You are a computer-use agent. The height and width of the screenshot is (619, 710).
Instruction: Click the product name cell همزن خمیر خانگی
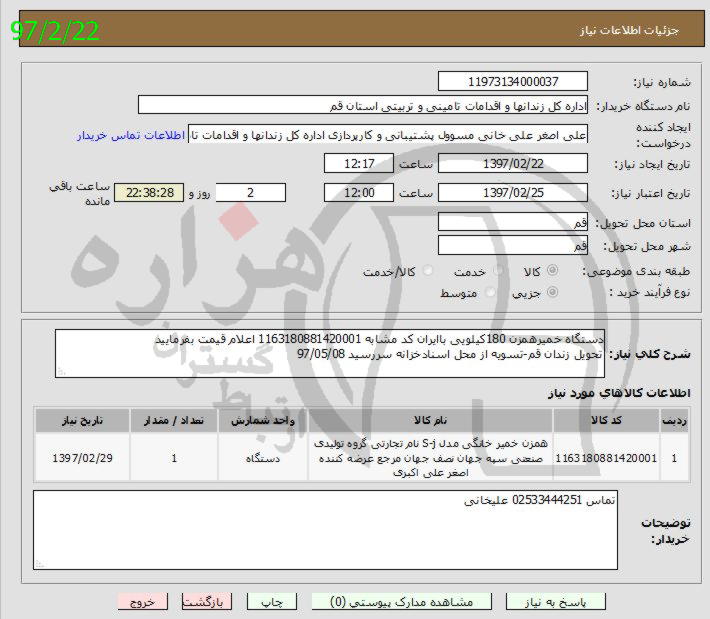[x=430, y=457]
